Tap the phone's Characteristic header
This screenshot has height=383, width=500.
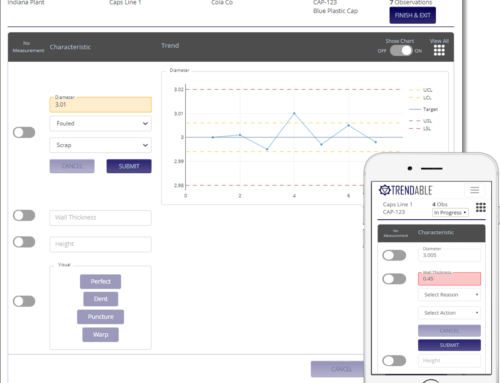[x=436, y=232]
